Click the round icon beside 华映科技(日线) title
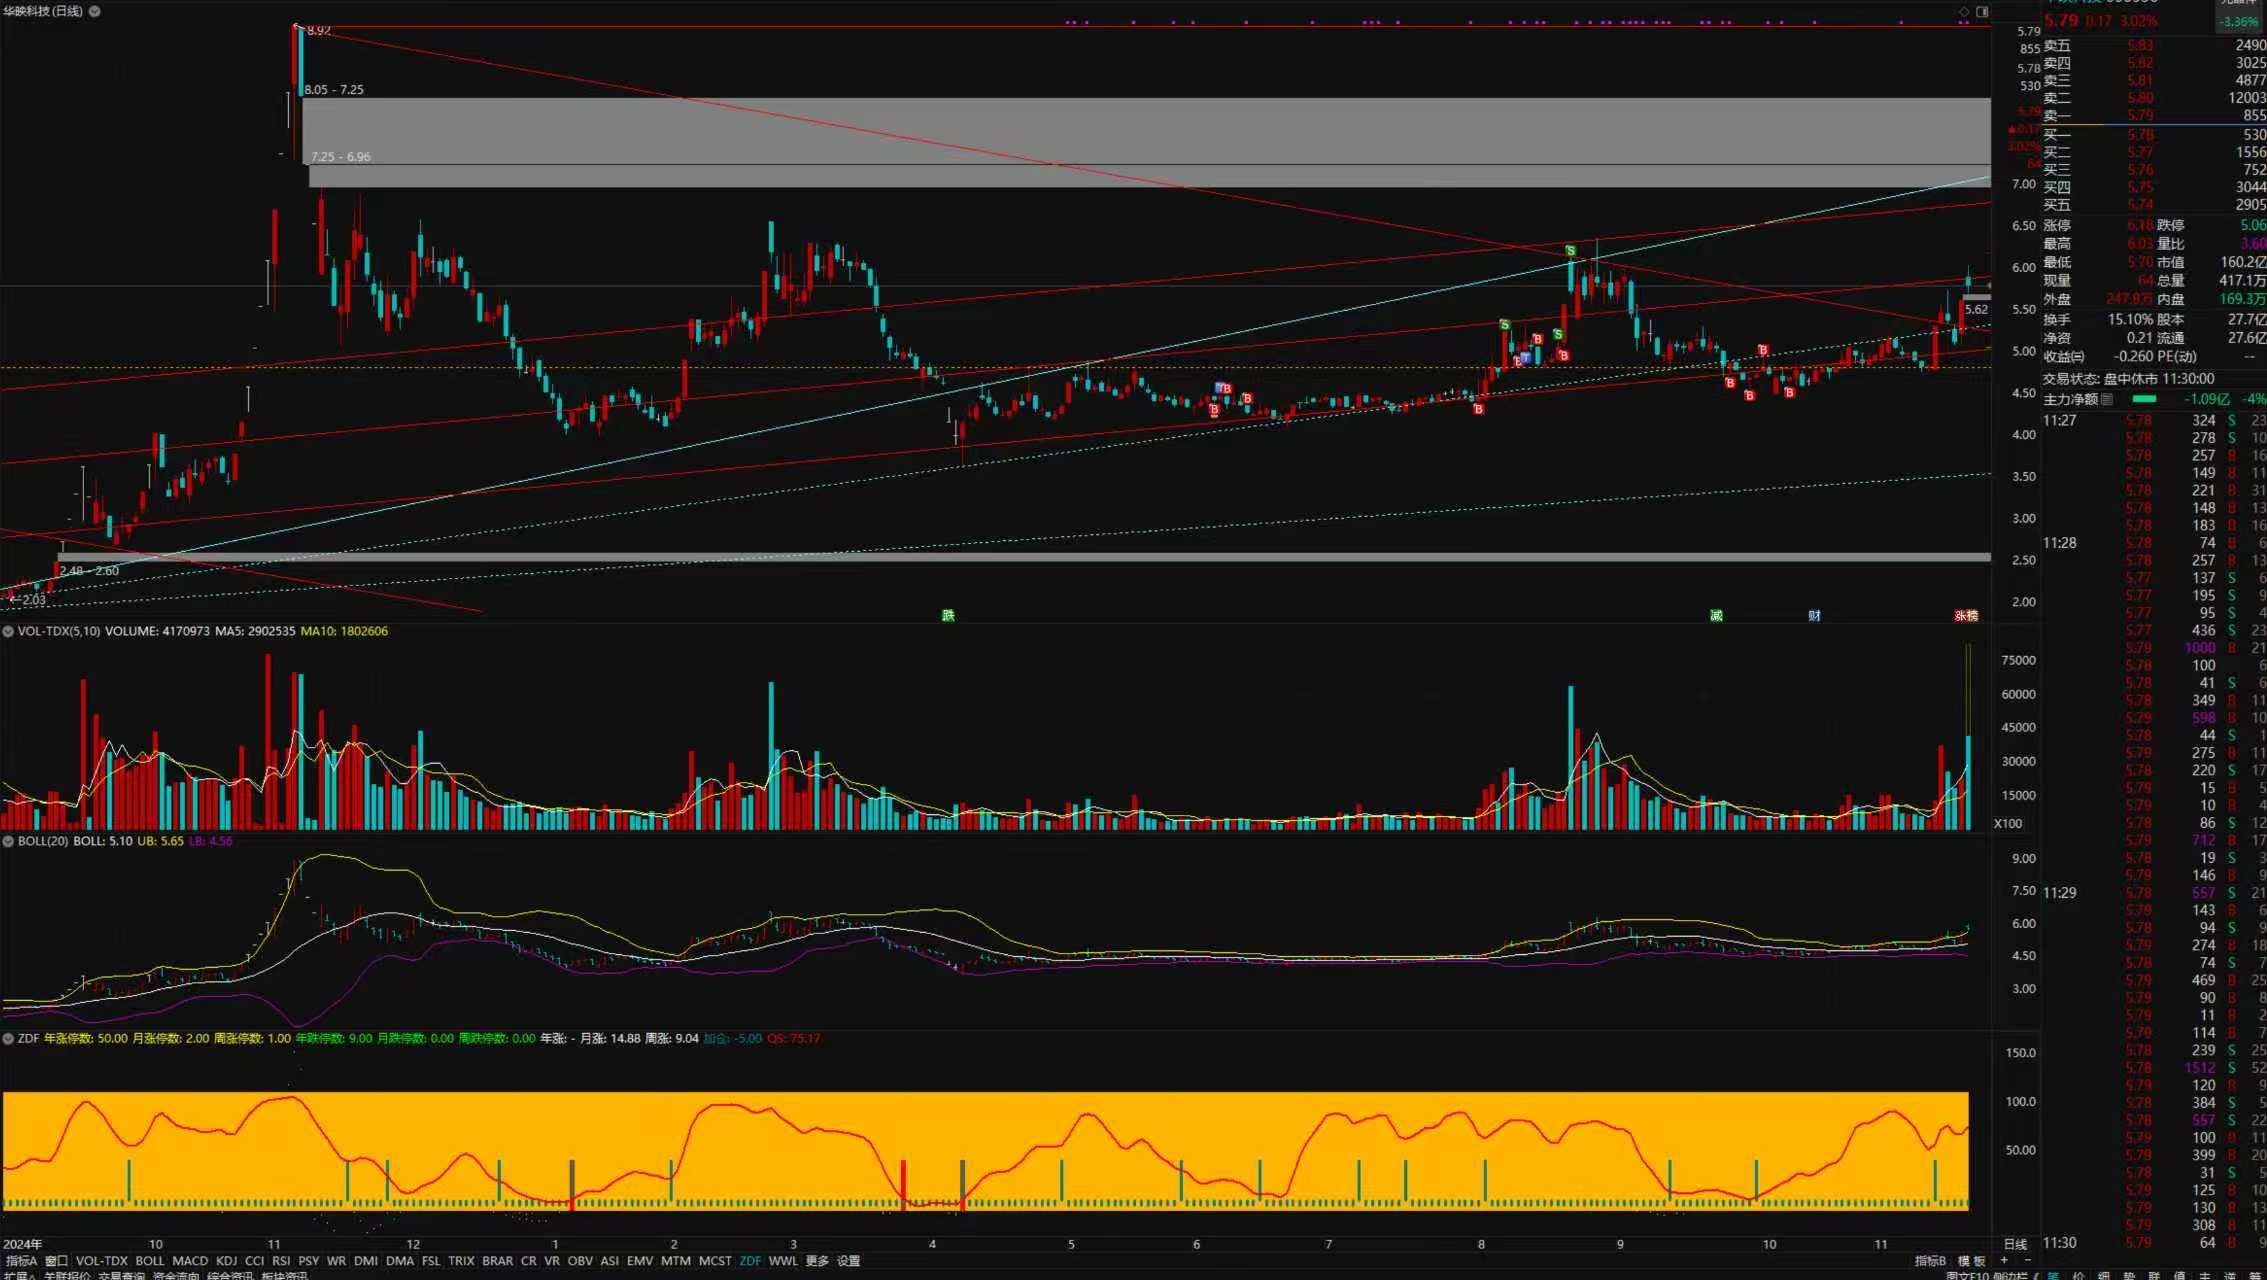Screen dimensions: 2267x1280 click(x=95, y=11)
